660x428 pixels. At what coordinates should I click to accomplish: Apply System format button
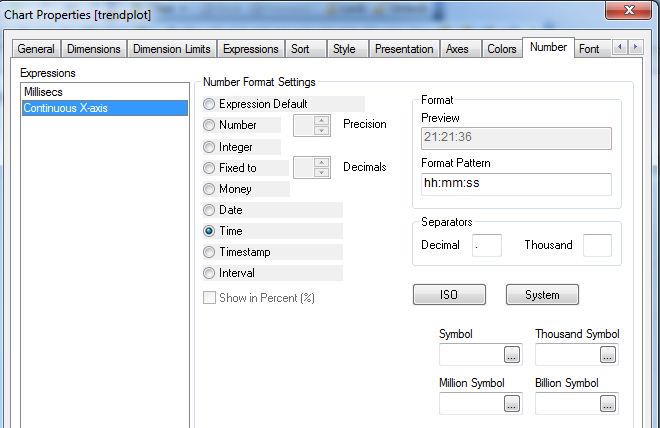click(542, 295)
